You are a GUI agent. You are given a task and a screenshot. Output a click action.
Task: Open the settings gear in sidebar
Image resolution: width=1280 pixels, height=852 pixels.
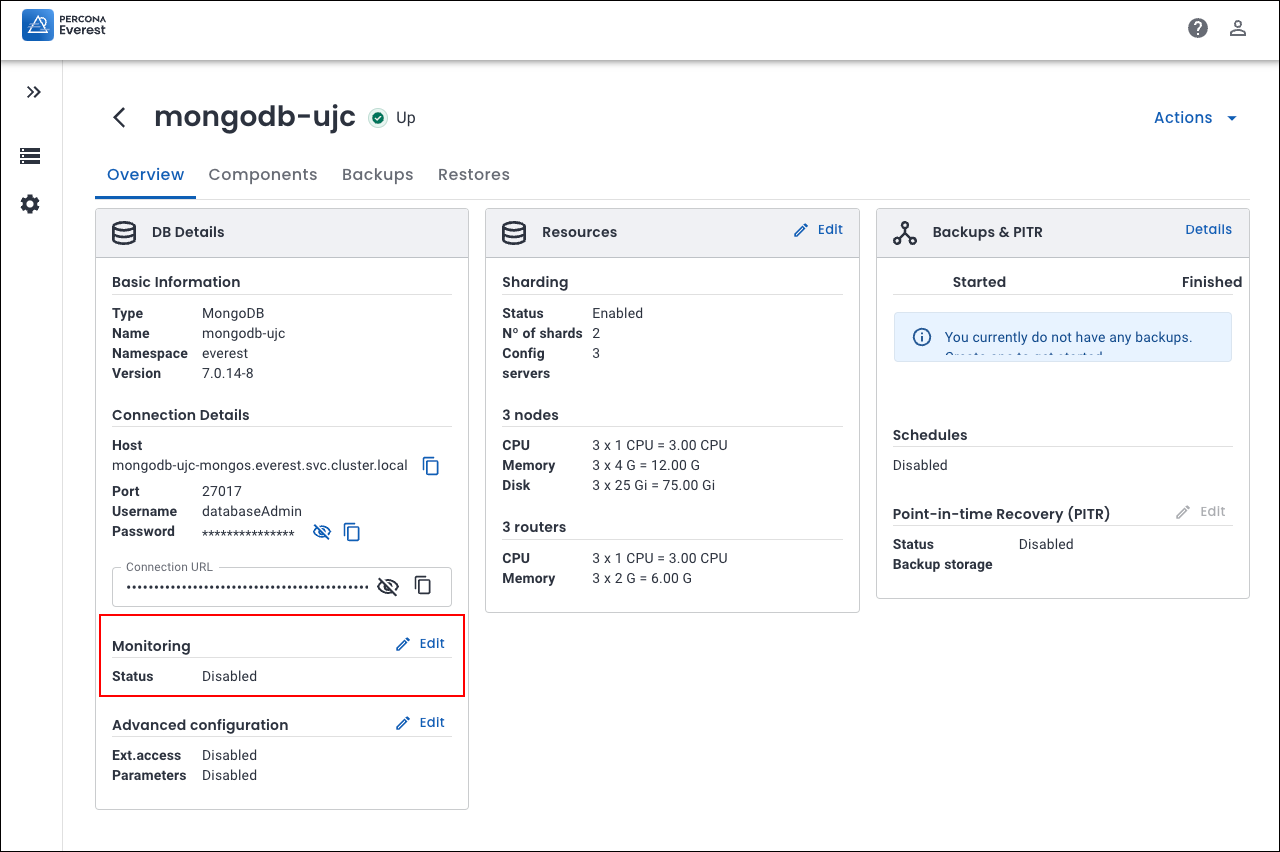click(30, 204)
